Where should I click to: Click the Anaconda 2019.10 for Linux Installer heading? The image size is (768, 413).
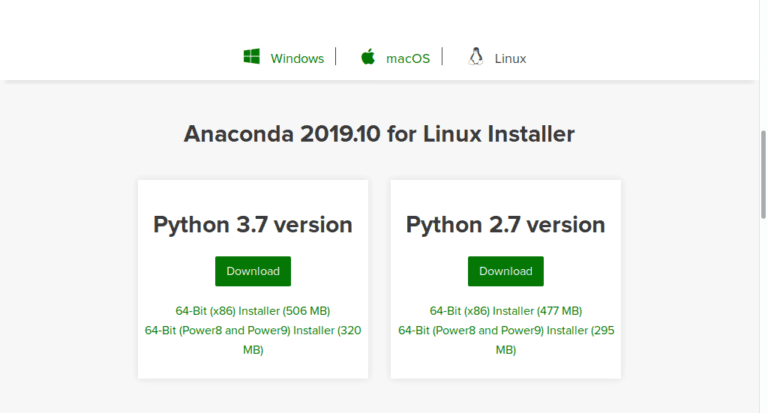[379, 134]
